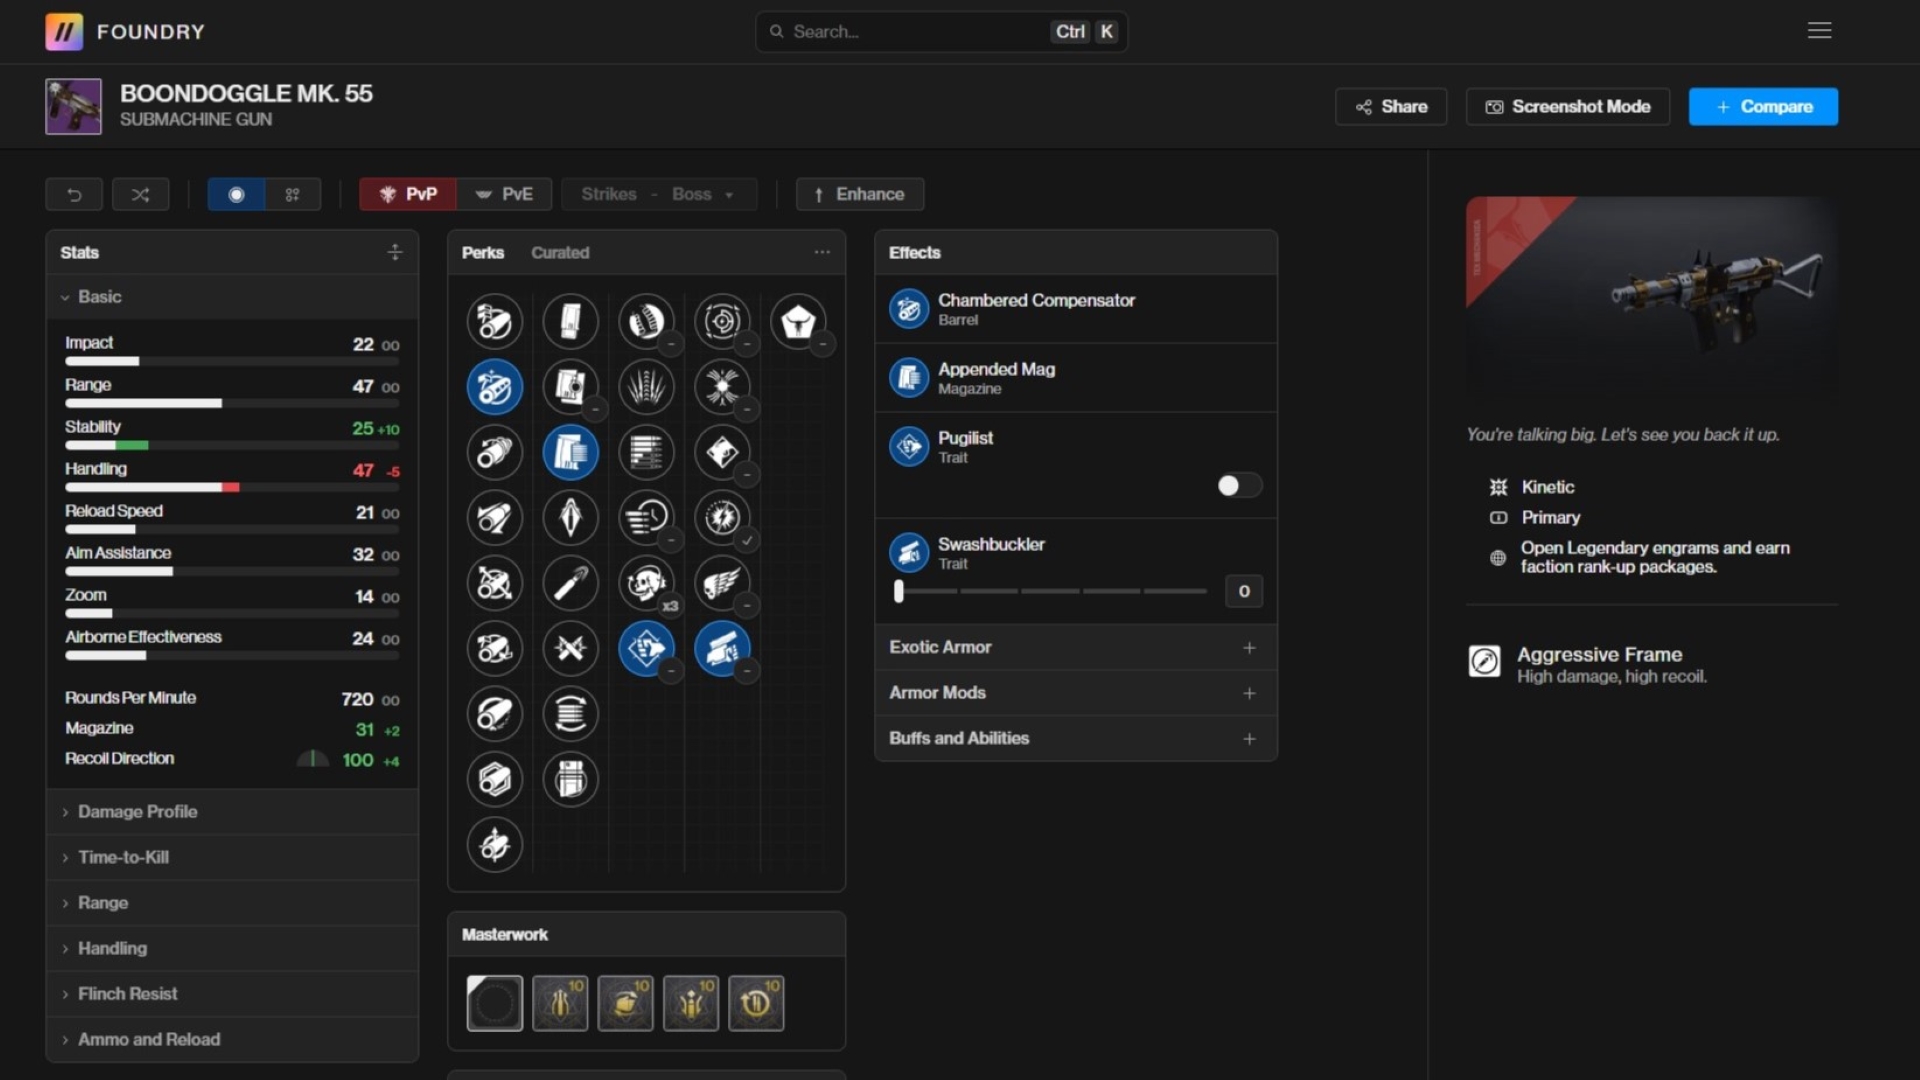Select the skull perk icon marked x3

(x=646, y=583)
